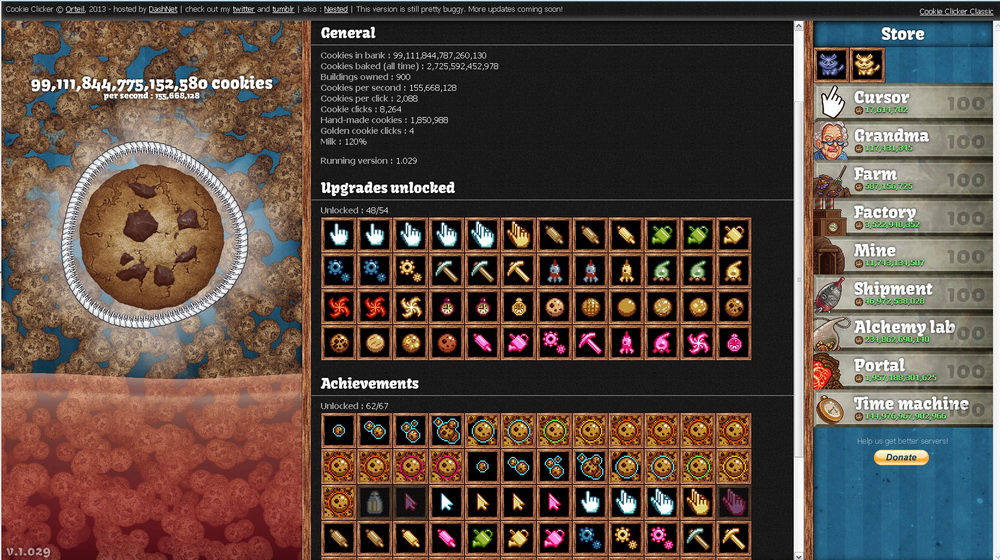
Task: Buy a Cursor in the store
Action: tap(903, 102)
